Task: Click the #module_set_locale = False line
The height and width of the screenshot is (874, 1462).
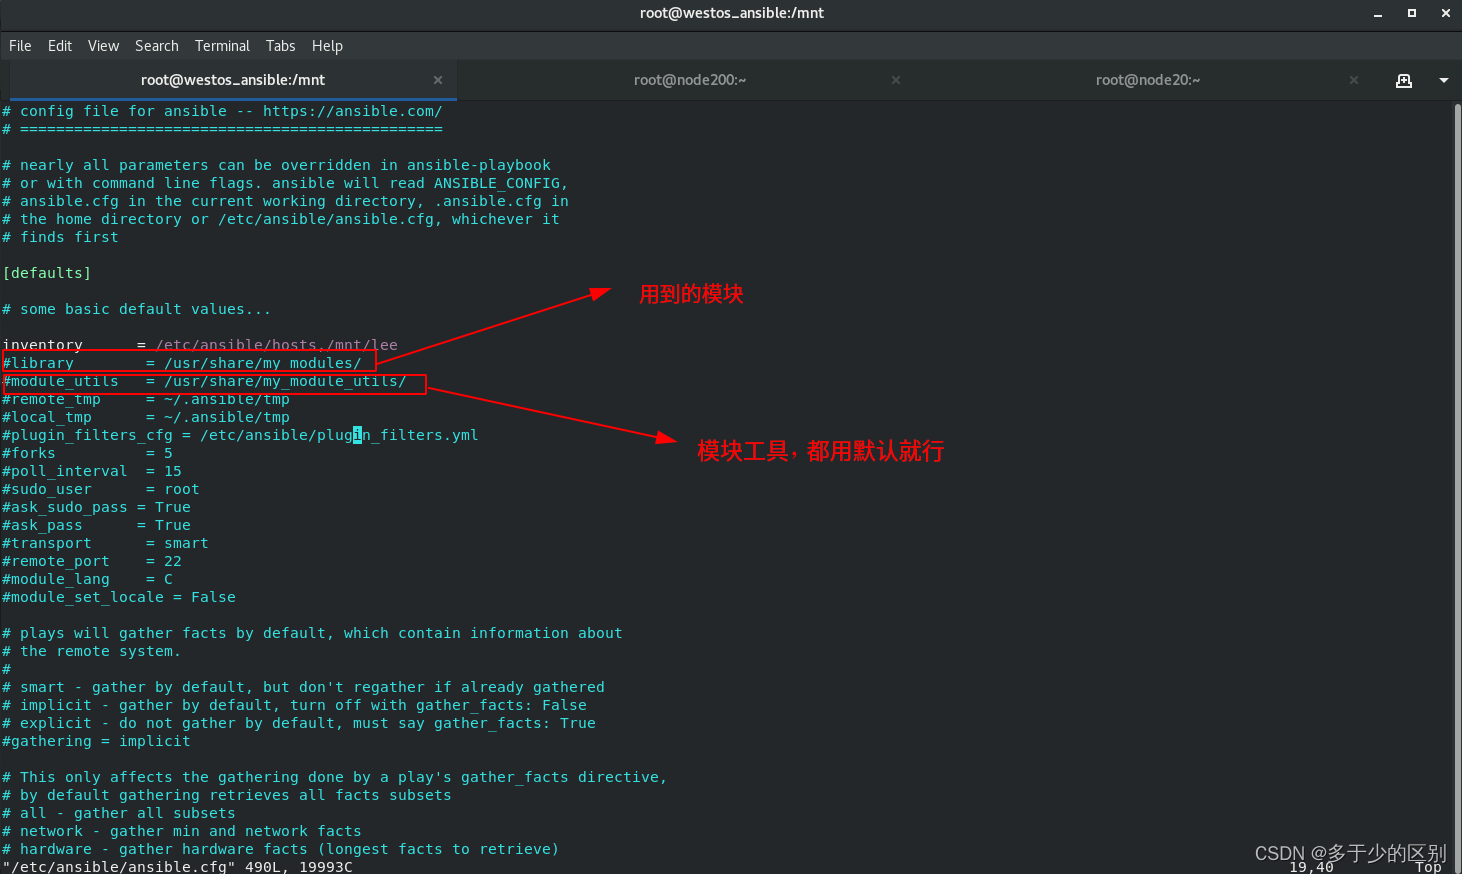Action: [119, 597]
